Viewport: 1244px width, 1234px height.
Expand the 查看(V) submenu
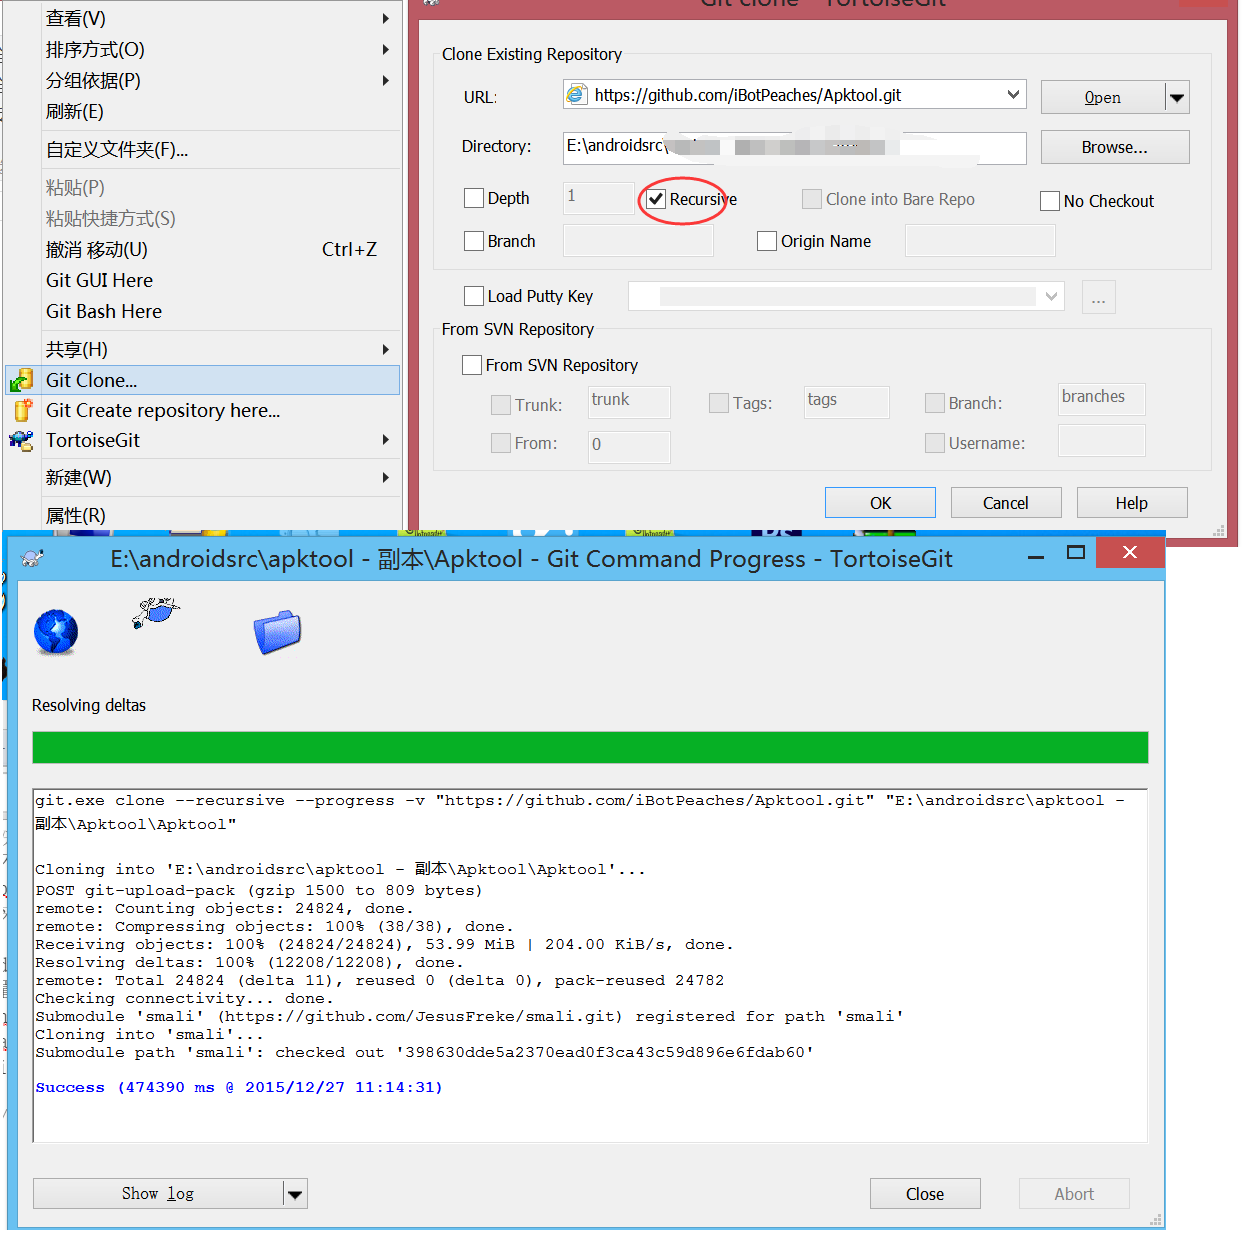coord(386,18)
